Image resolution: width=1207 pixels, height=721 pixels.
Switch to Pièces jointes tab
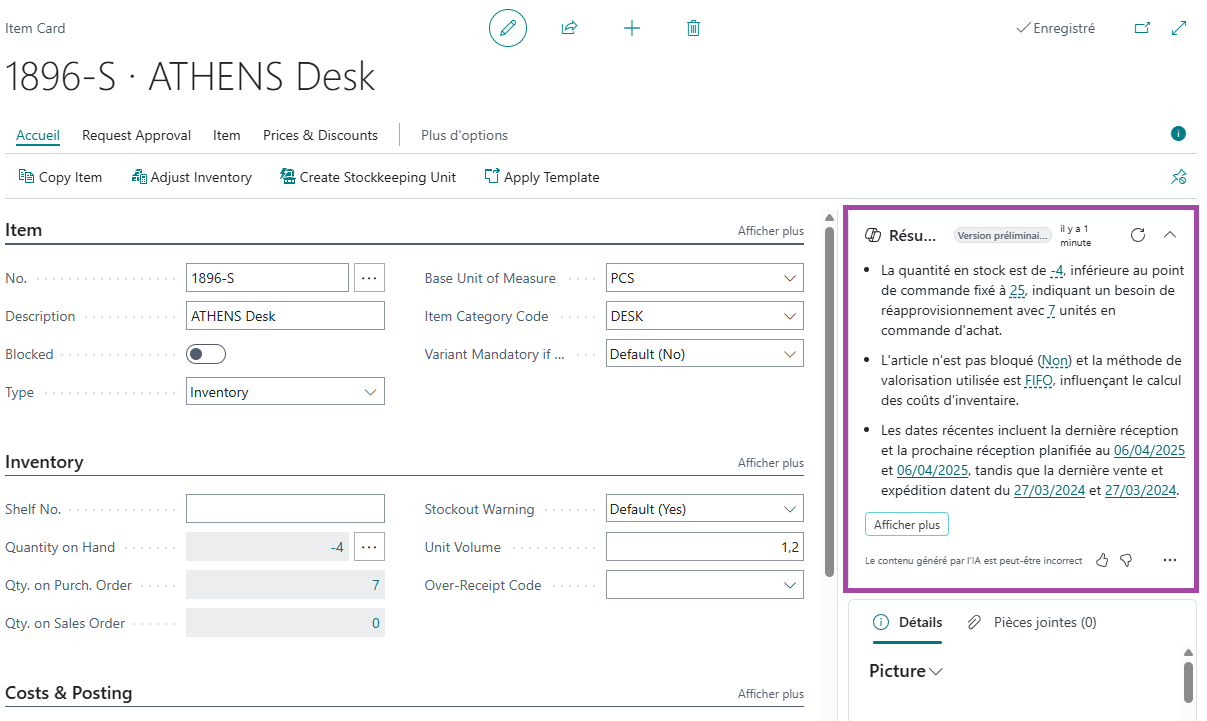coord(1033,622)
